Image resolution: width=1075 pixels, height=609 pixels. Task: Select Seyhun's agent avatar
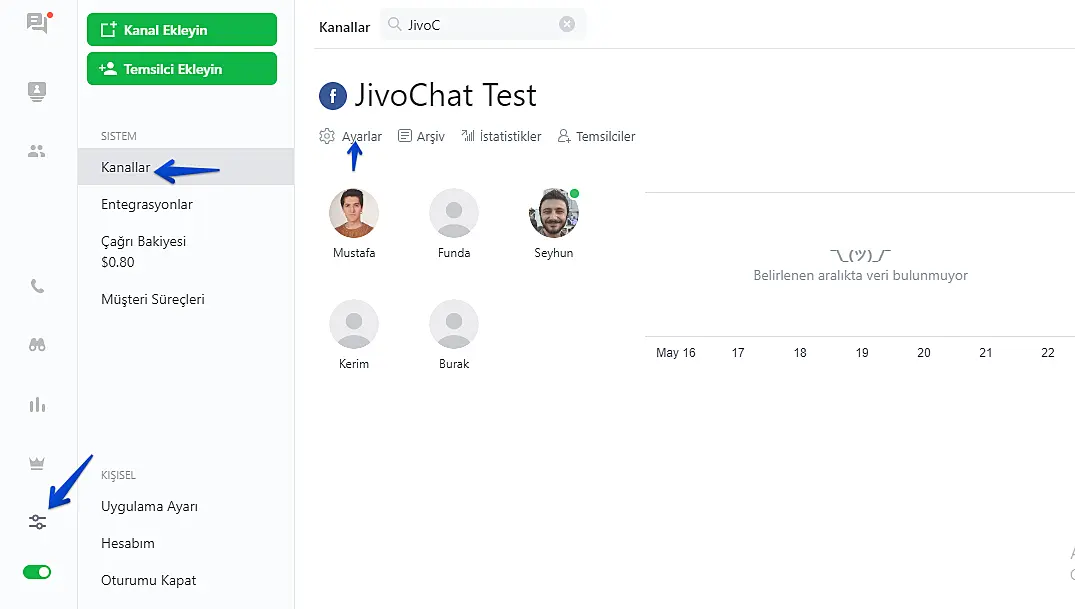click(553, 213)
